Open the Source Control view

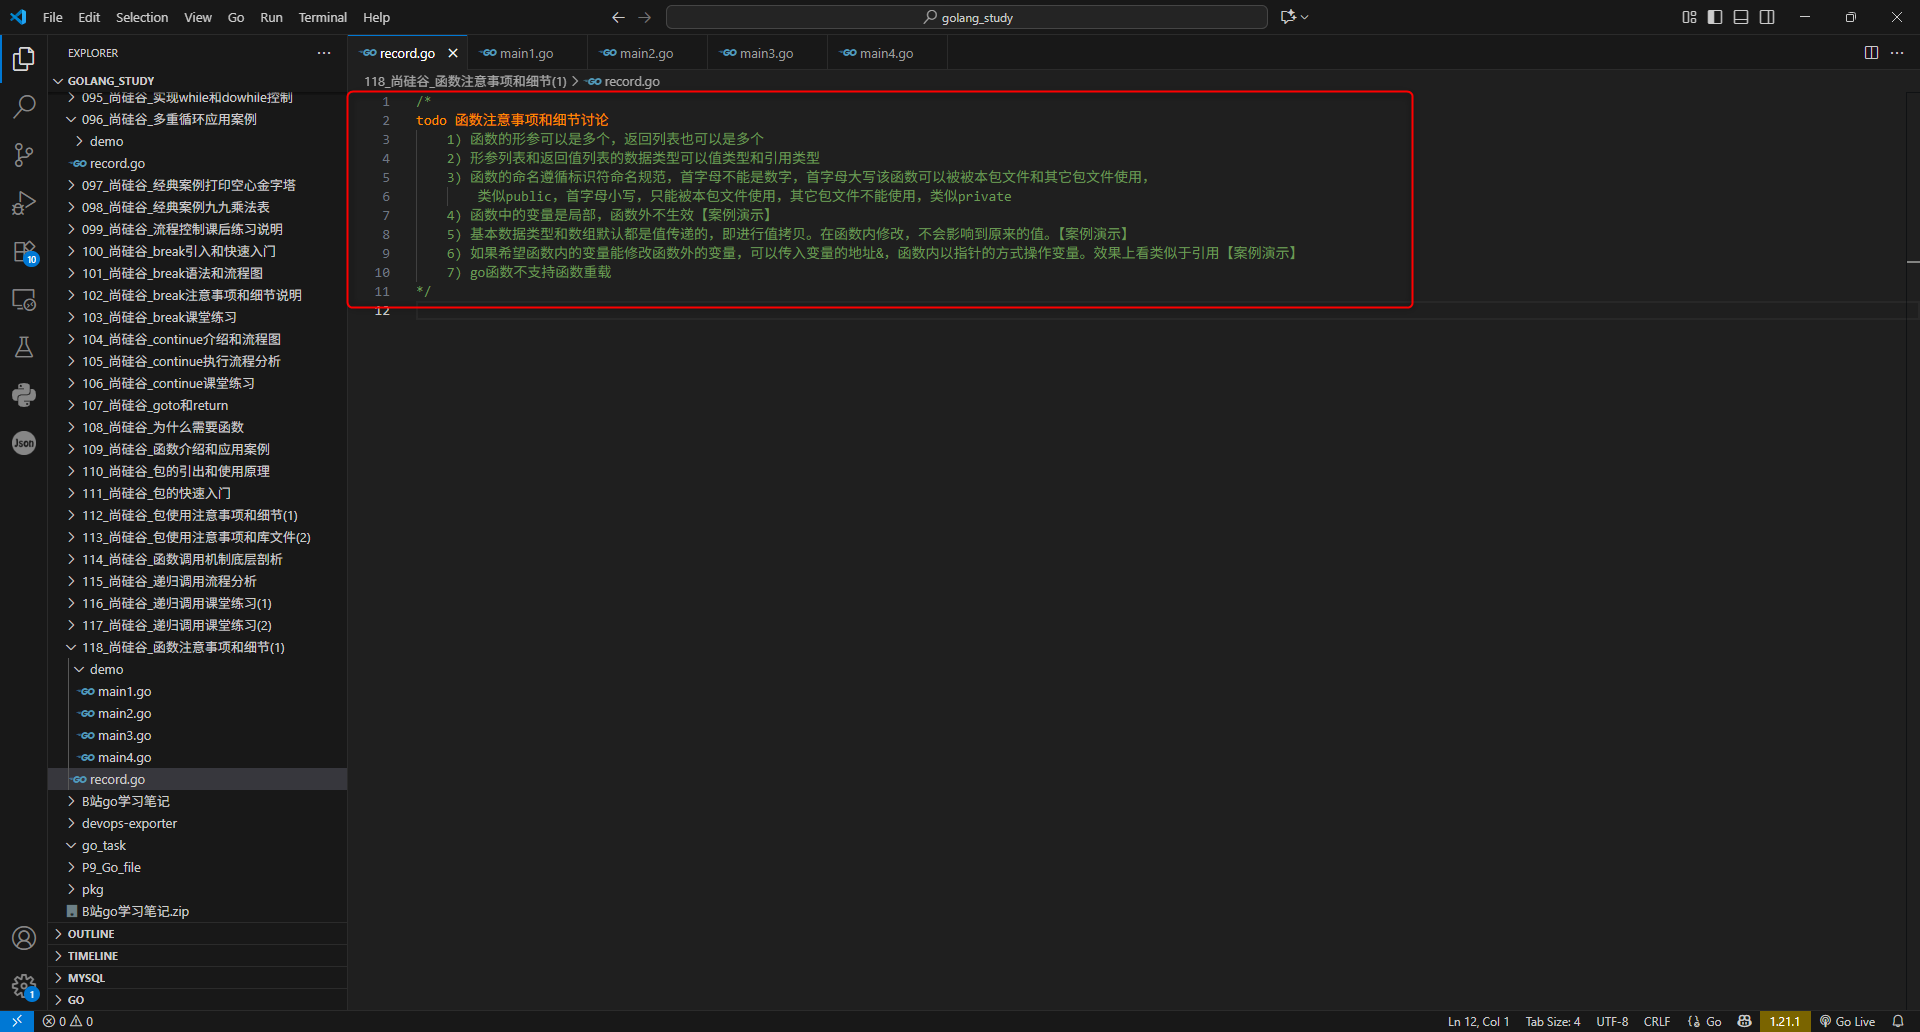point(24,154)
